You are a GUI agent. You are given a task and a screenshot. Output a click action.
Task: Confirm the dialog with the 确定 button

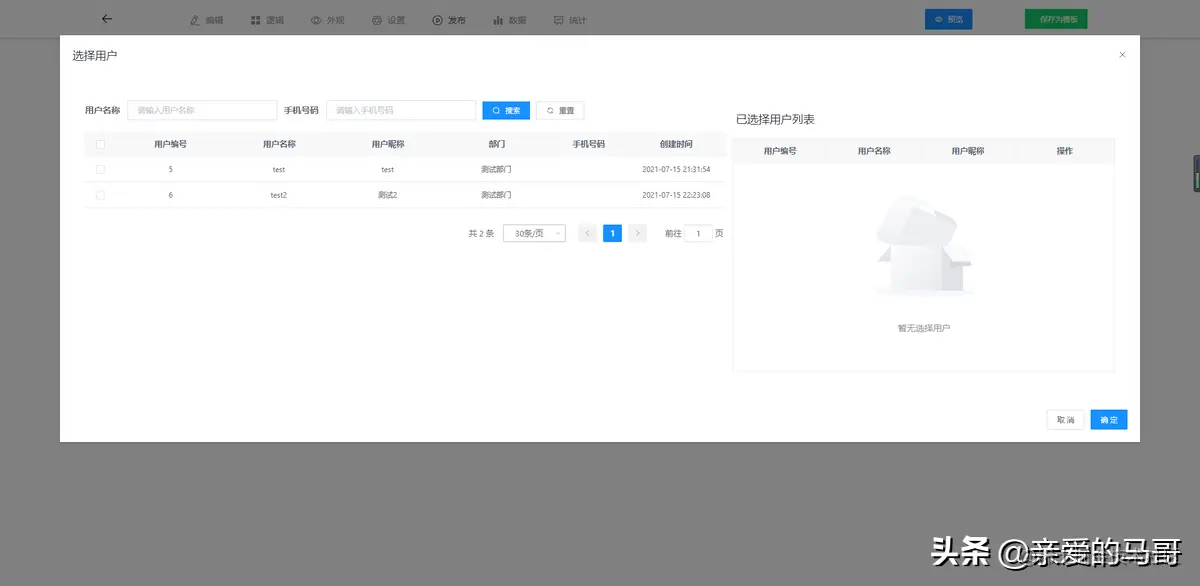(x=1108, y=419)
